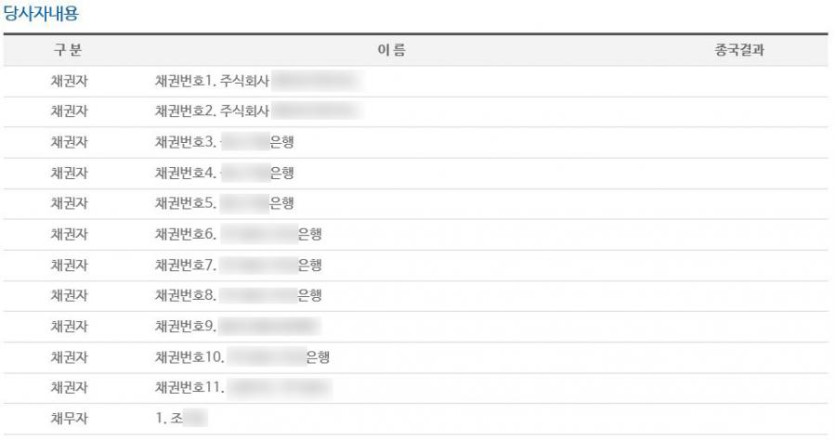Click 채권자 label beside 채권번호9
The image size is (835, 440).
tap(69, 326)
